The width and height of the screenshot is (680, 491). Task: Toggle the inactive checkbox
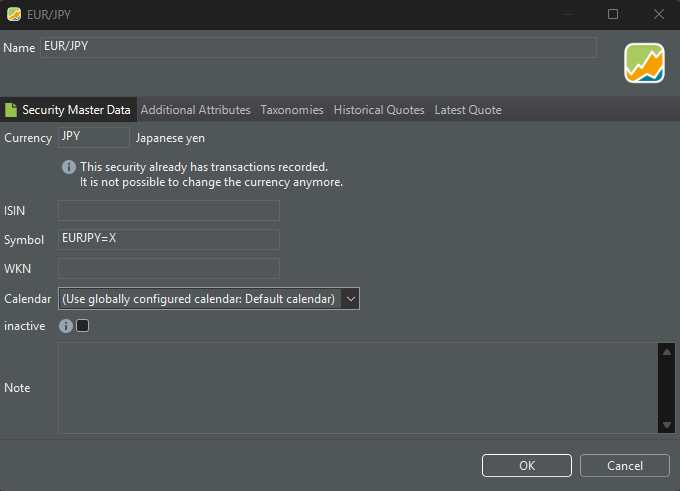82,326
